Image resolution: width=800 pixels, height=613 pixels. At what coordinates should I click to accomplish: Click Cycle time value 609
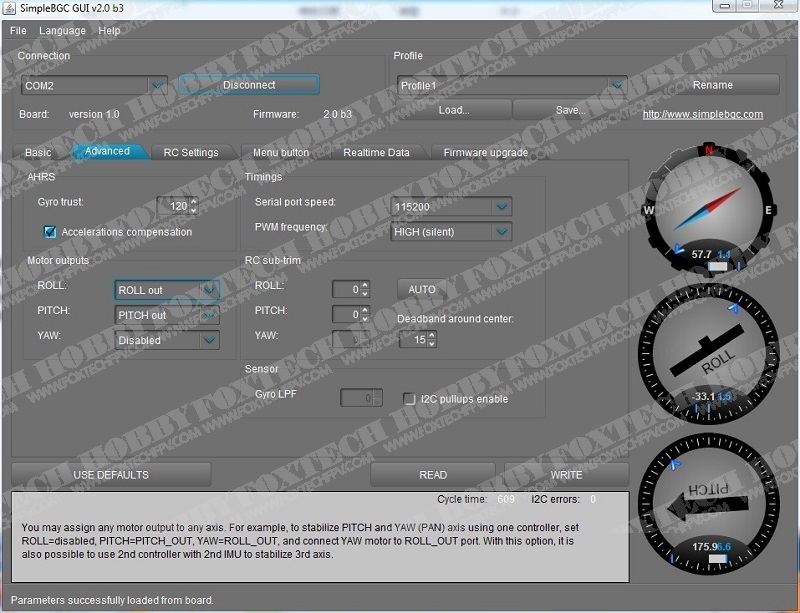[506, 499]
